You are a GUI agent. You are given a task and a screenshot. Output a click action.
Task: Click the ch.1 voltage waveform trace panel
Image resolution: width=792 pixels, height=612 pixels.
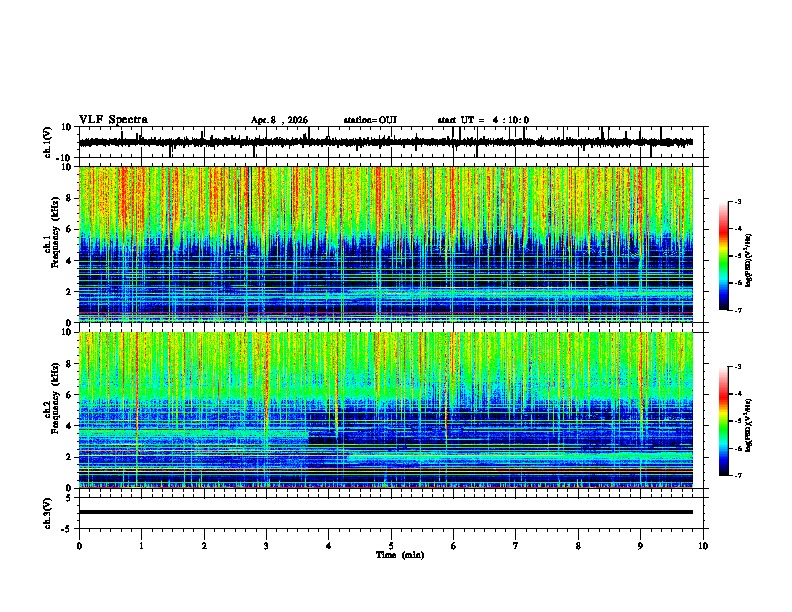coord(391,142)
